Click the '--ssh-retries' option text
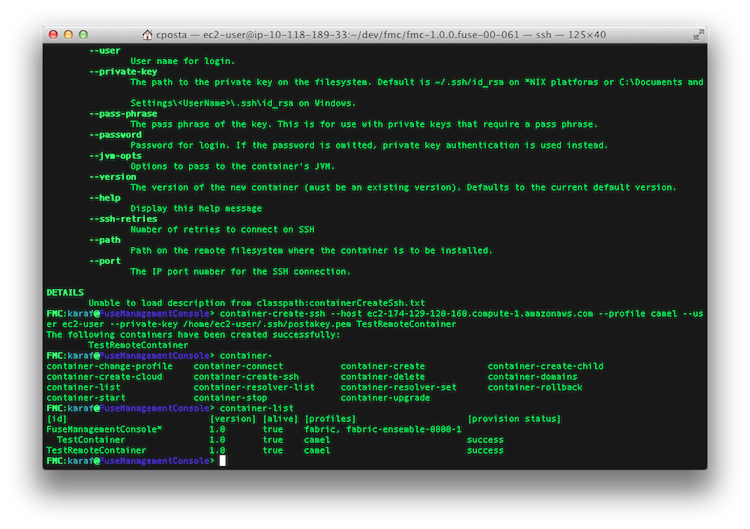 (x=123, y=219)
